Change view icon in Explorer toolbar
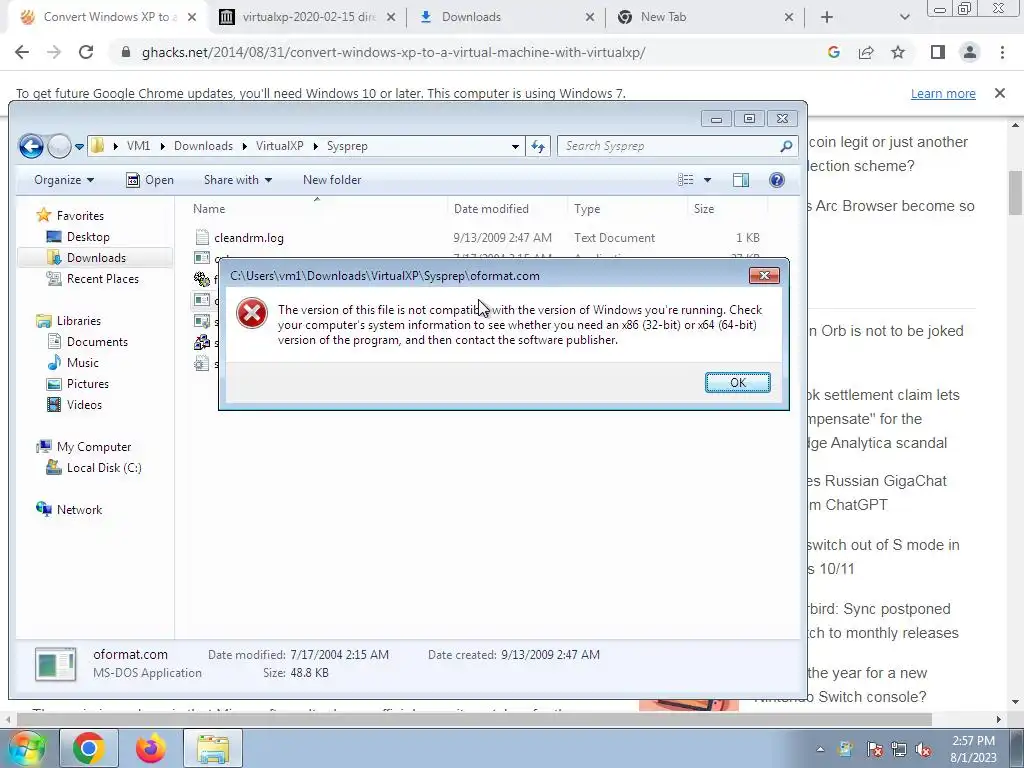The width and height of the screenshot is (1024, 768). tap(685, 180)
